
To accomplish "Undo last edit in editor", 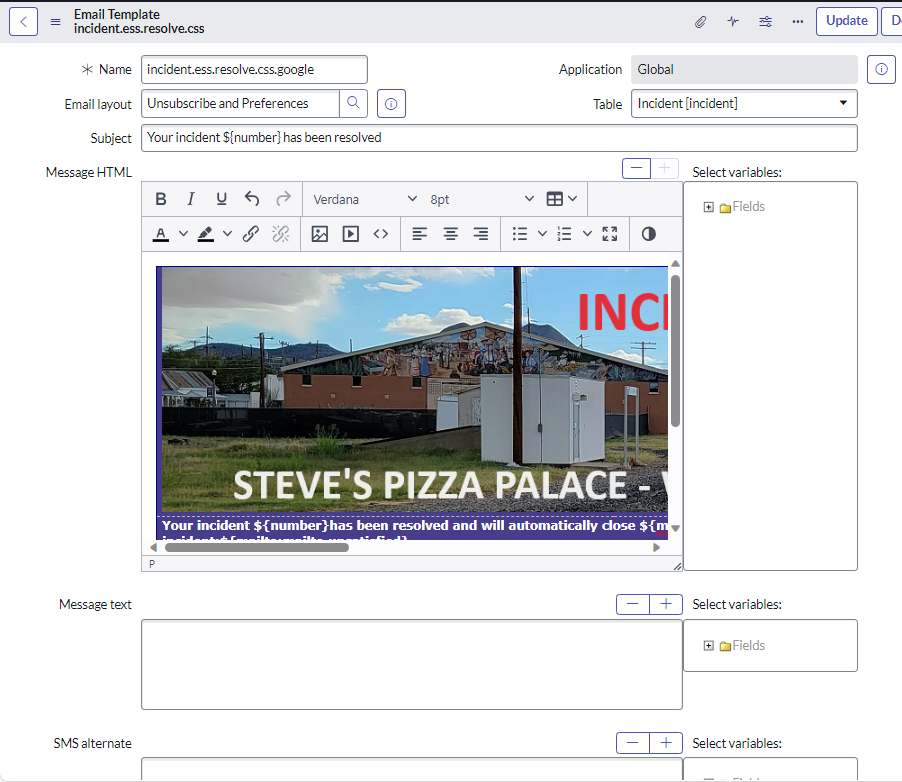I will pos(252,199).
